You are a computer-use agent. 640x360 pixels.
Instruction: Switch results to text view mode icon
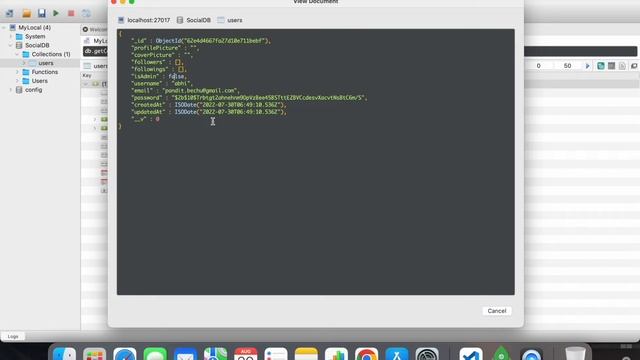tap(622, 66)
